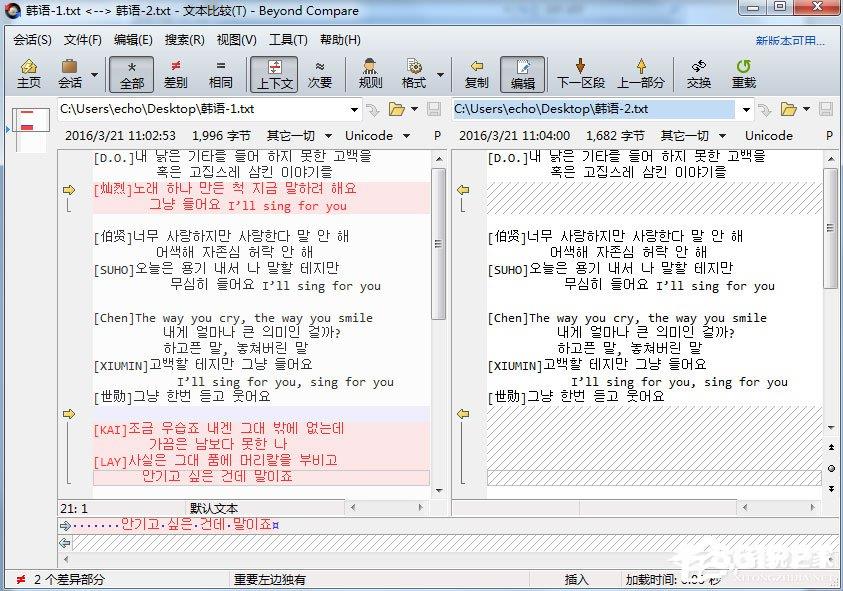Jump to 上一部分 previous section
843x591 pixels.
tap(641, 74)
